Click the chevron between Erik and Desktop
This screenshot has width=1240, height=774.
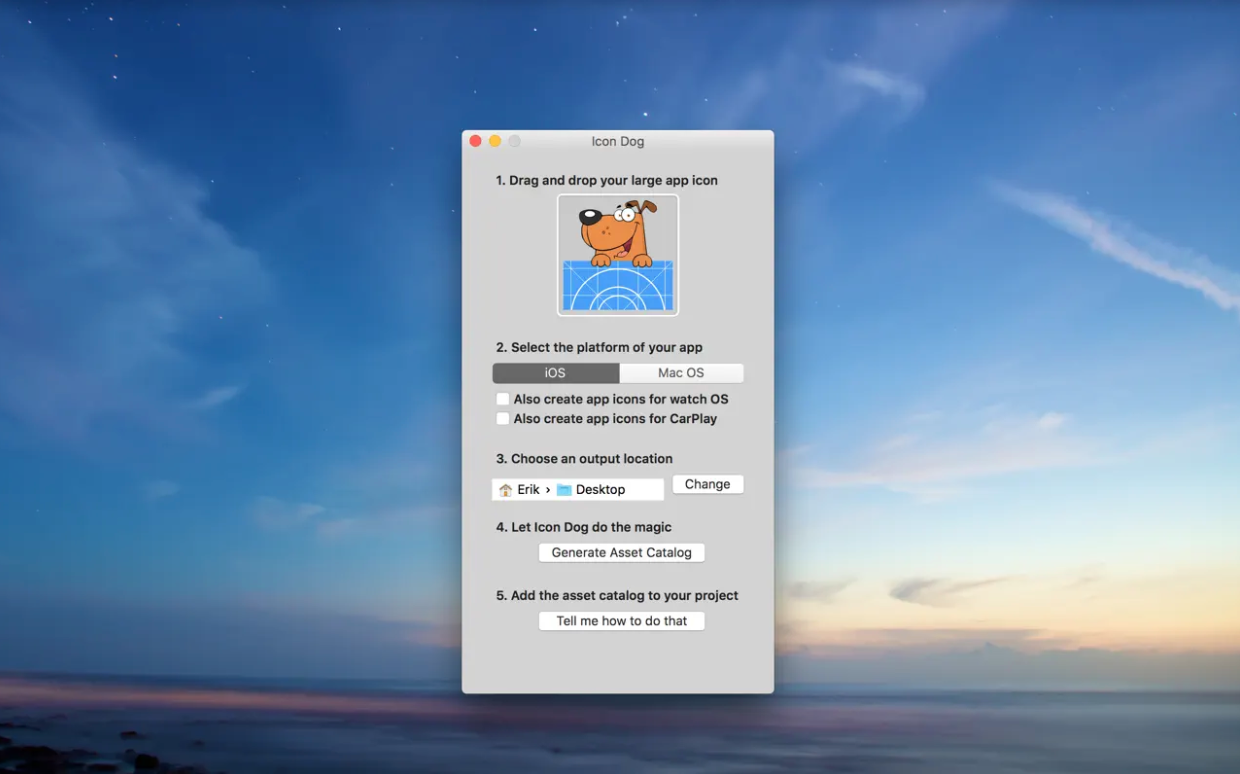click(548, 490)
